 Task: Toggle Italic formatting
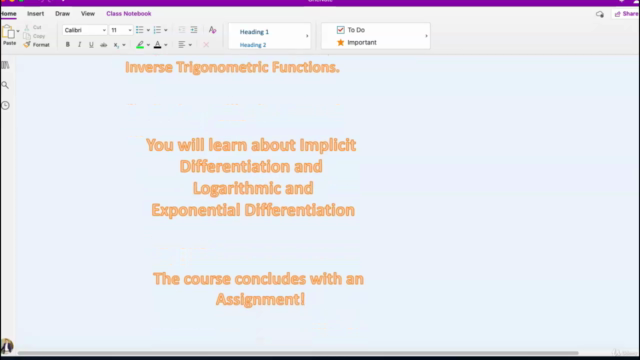80,44
